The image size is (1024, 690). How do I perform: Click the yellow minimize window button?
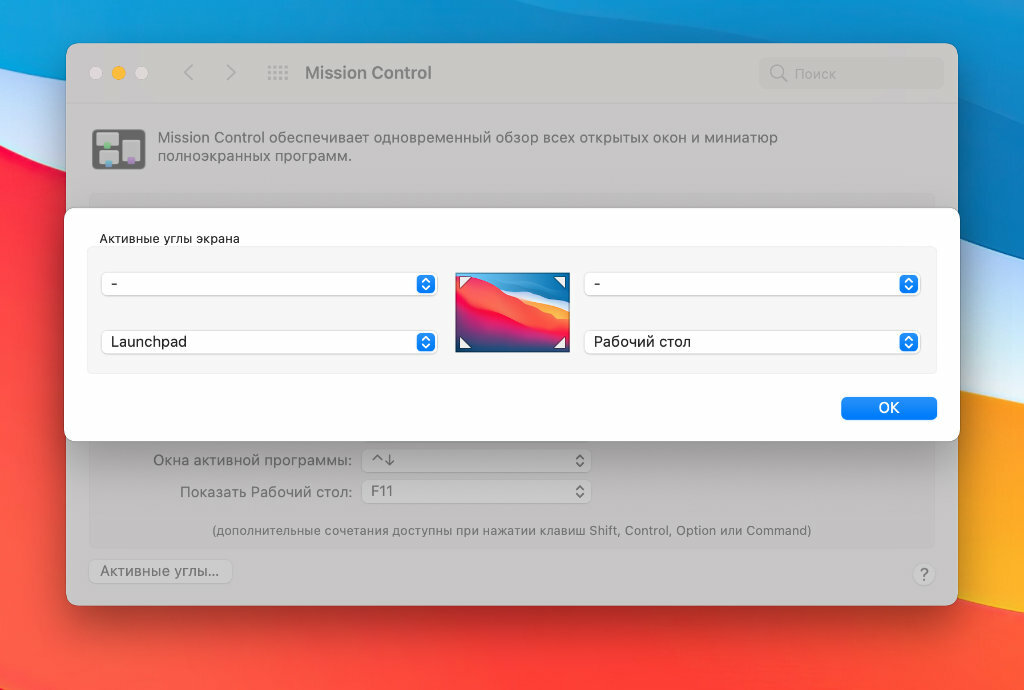pos(119,73)
